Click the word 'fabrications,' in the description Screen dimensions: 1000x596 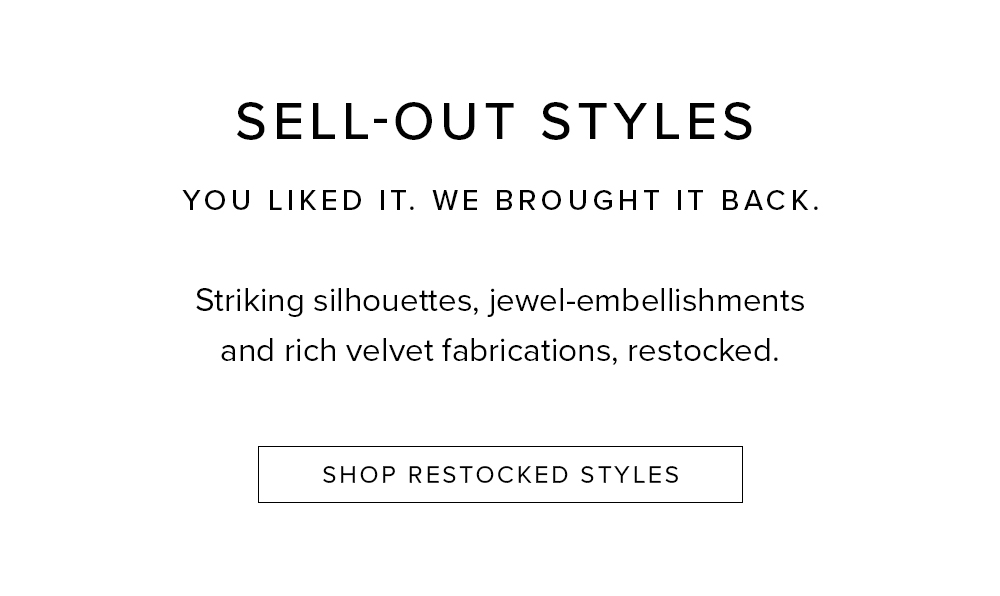pyautogui.click(x=530, y=351)
